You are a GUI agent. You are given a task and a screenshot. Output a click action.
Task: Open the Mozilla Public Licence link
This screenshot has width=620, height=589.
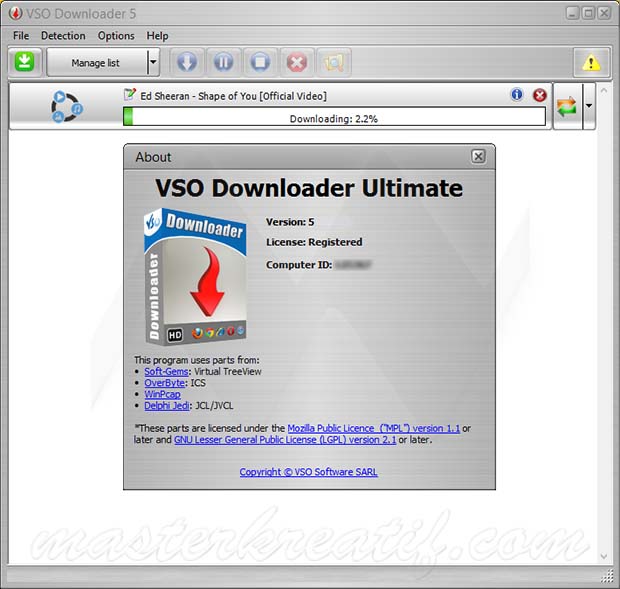click(374, 428)
